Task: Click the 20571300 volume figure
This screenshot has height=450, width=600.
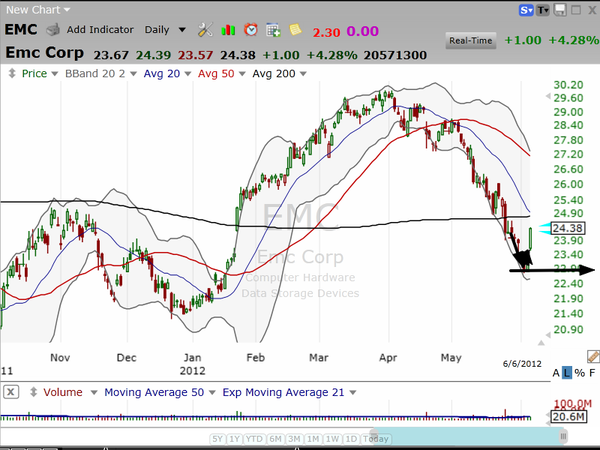Action: (x=395, y=55)
